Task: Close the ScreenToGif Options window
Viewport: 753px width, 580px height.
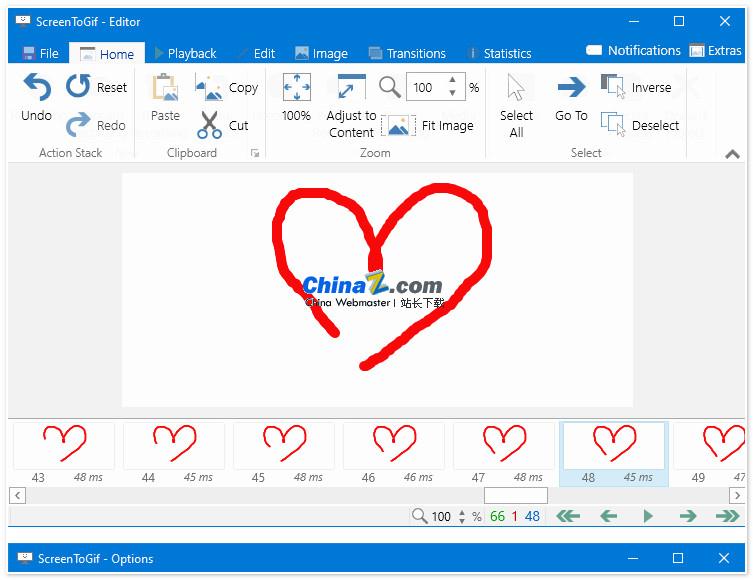Action: pyautogui.click(x=724, y=558)
